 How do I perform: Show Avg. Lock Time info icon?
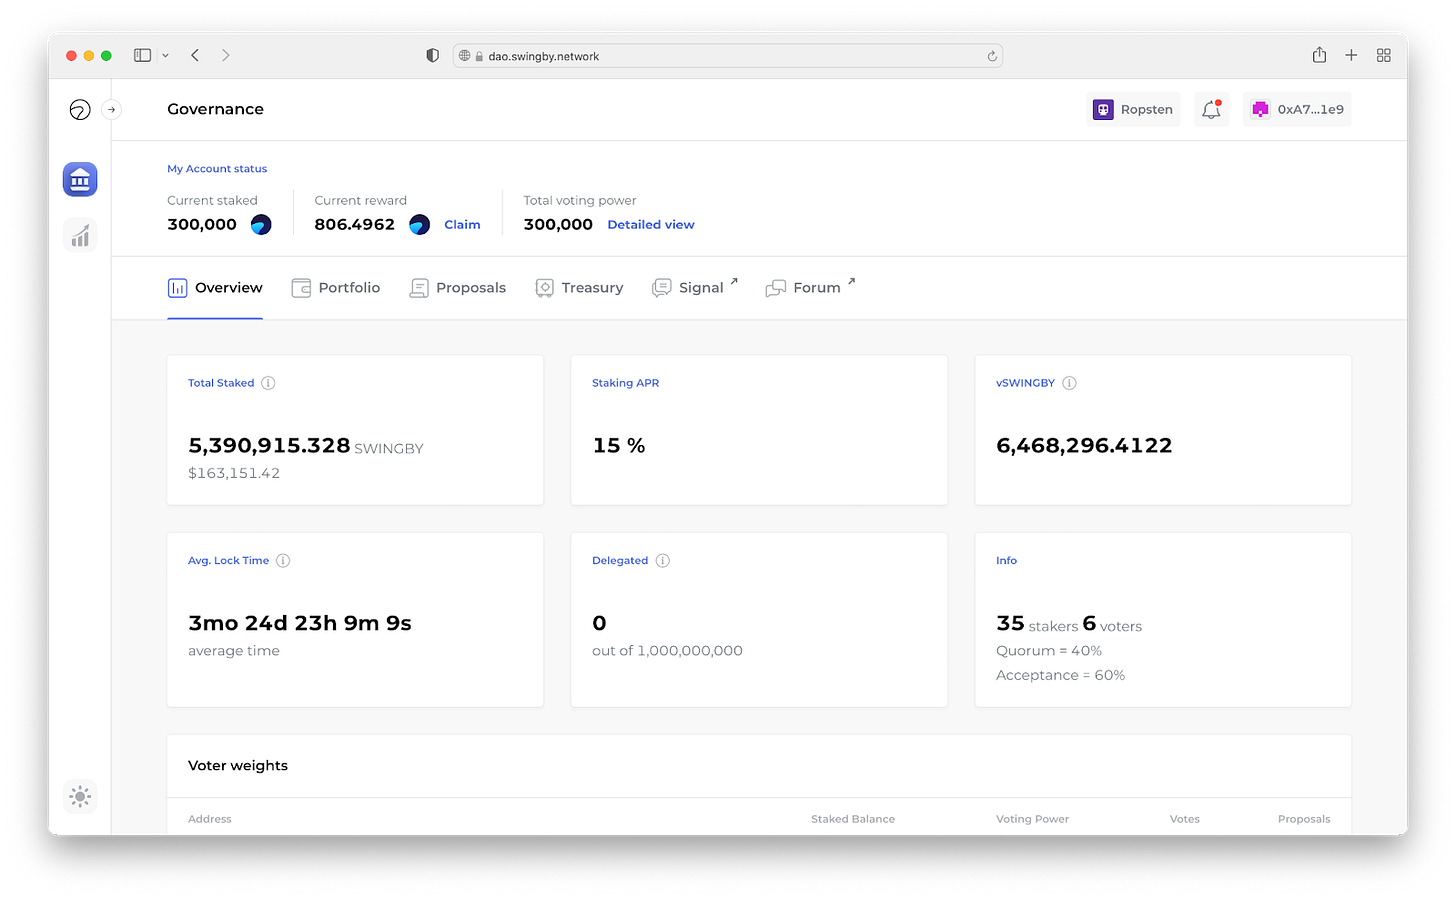283,561
